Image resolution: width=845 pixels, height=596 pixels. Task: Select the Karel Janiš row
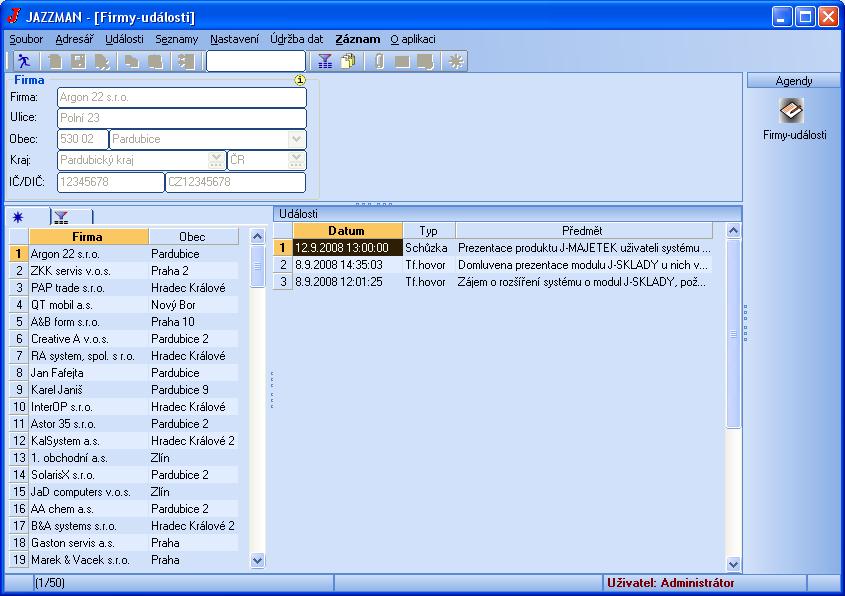(x=124, y=390)
